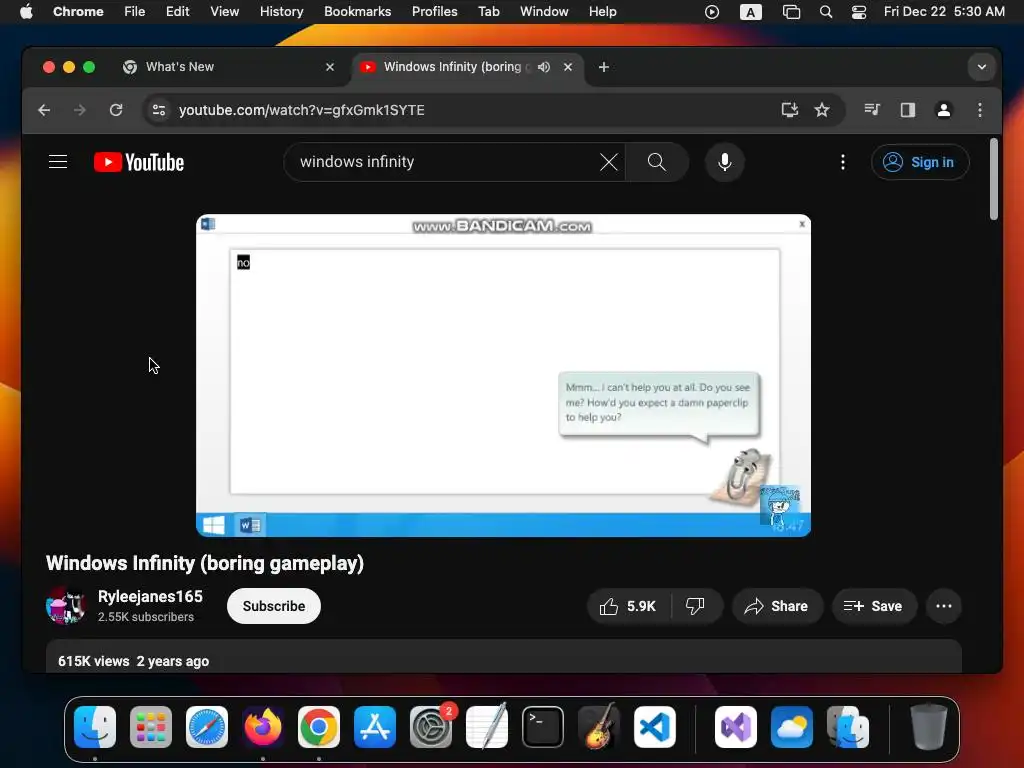Open Finder from the Dock
Viewport: 1024px width, 768px height.
click(x=95, y=727)
